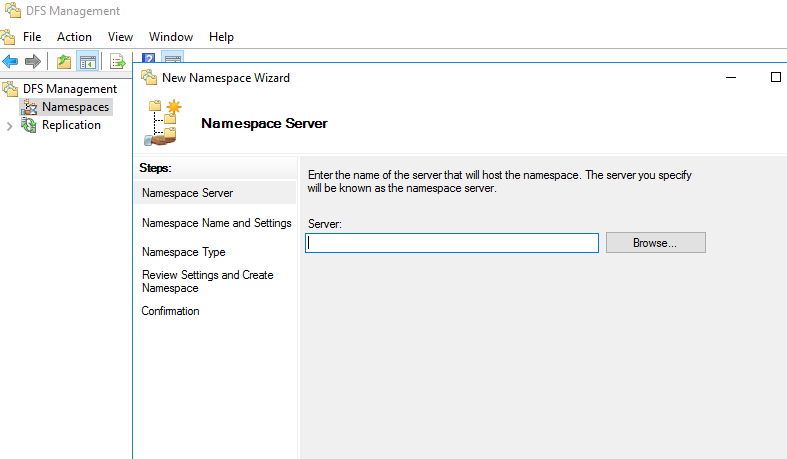
Task: Click inside the Server text field
Action: coord(451,243)
